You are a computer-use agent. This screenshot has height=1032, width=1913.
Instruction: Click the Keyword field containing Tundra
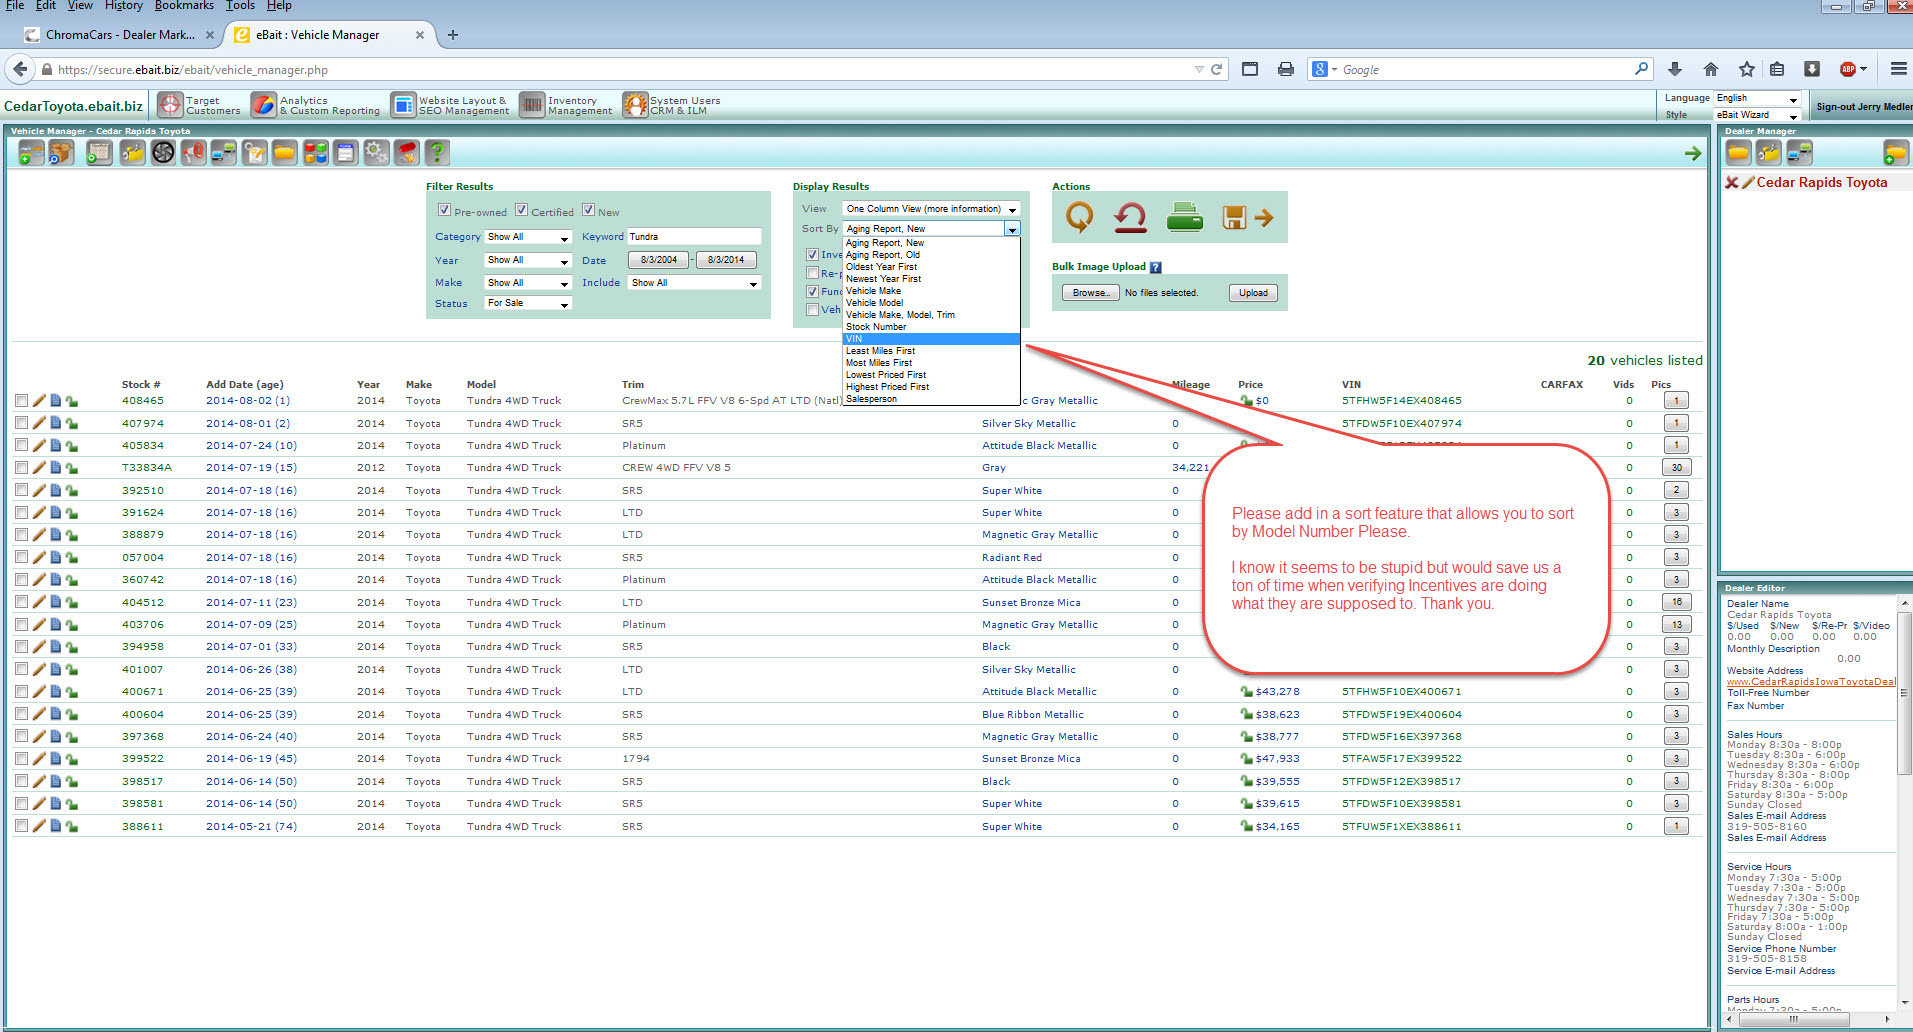[694, 237]
